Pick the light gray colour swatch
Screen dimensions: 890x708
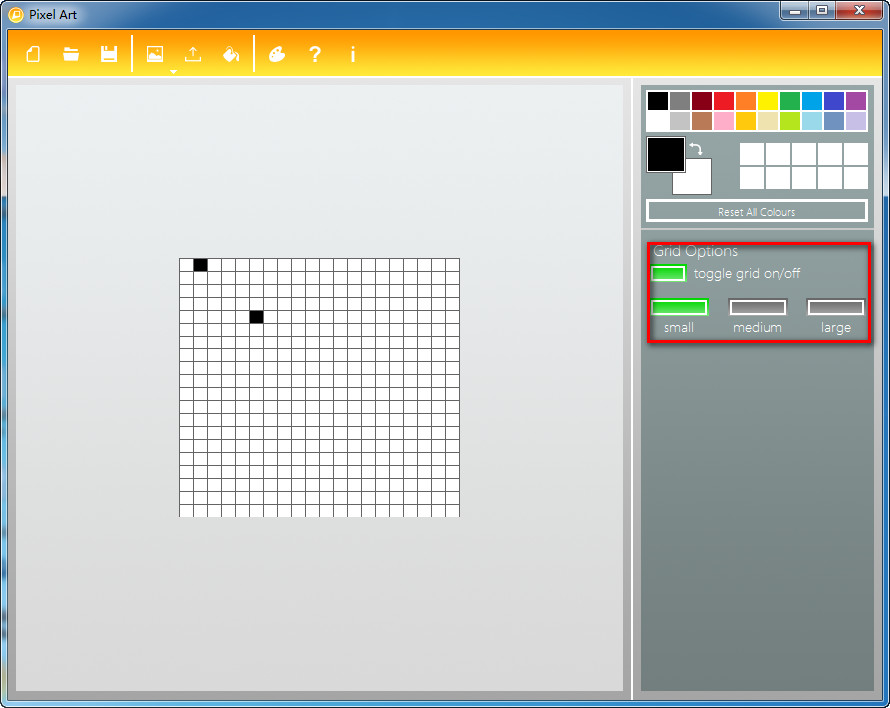pos(679,121)
